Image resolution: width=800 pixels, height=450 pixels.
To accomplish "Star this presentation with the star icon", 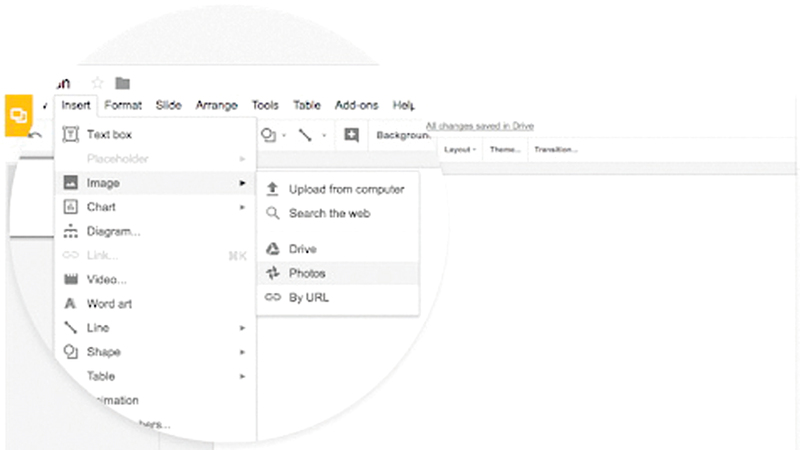I will coord(97,83).
